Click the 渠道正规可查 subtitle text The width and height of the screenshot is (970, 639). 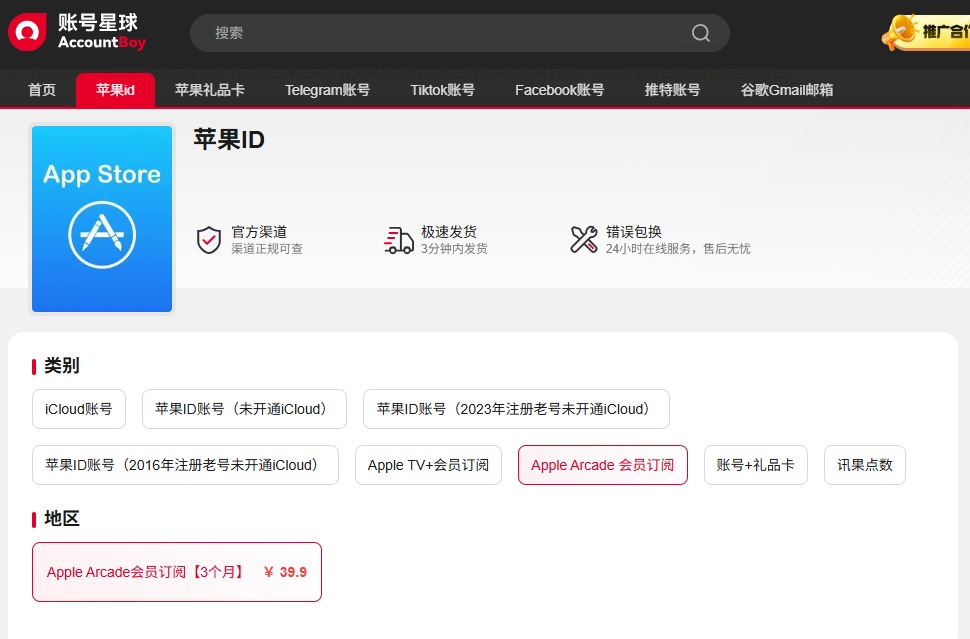pos(267,249)
